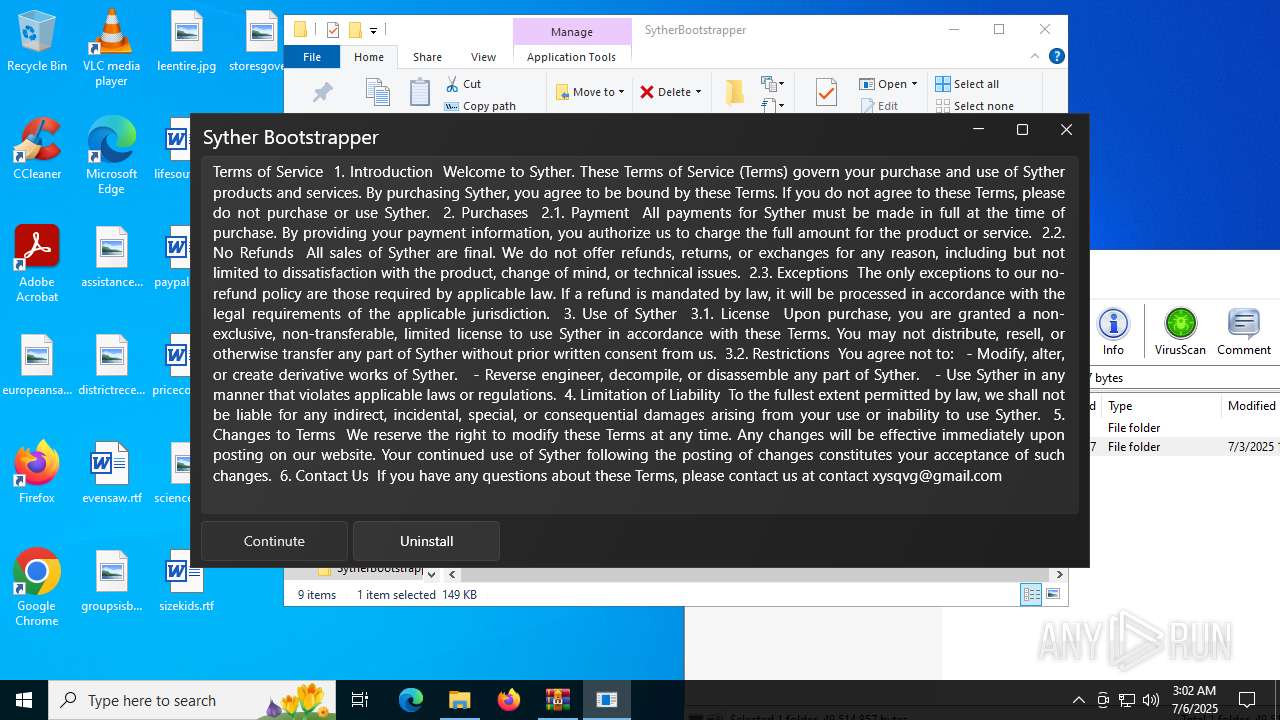1280x720 pixels.
Task: Open File Explorer from taskbar
Action: point(459,700)
